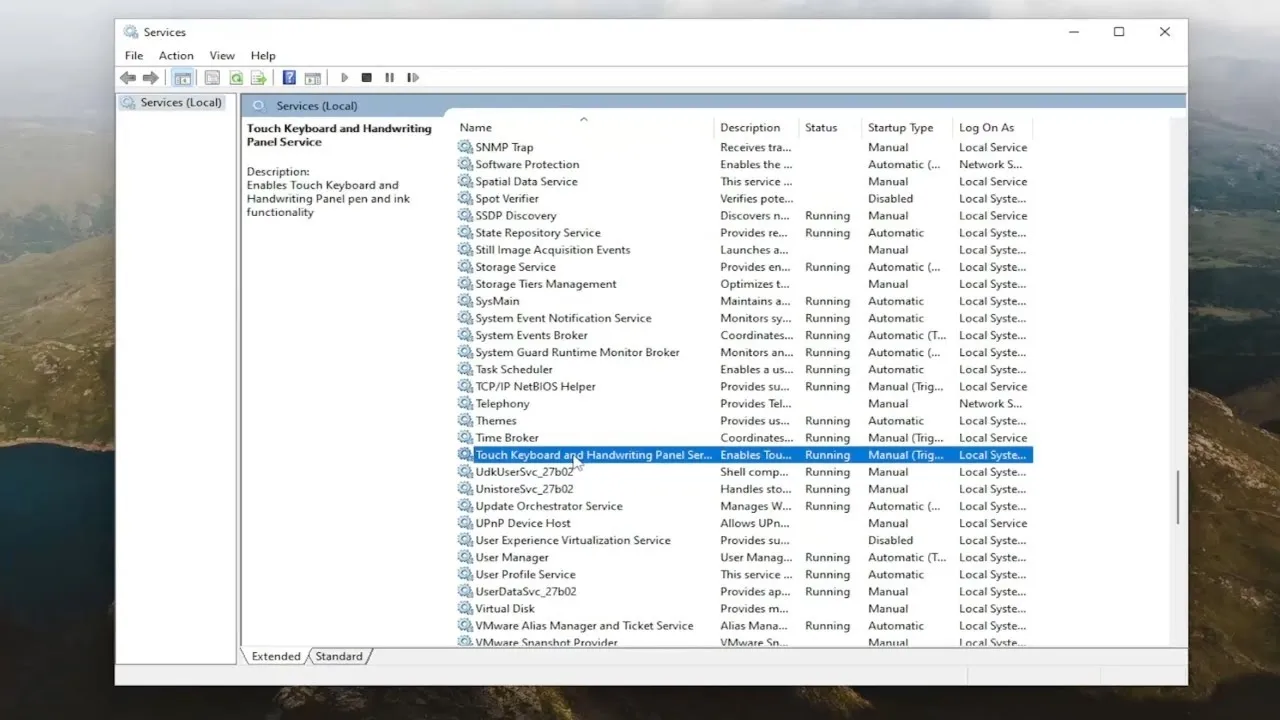The width and height of the screenshot is (1280, 720).
Task: Open Help using the toolbar icon
Action: point(289,77)
